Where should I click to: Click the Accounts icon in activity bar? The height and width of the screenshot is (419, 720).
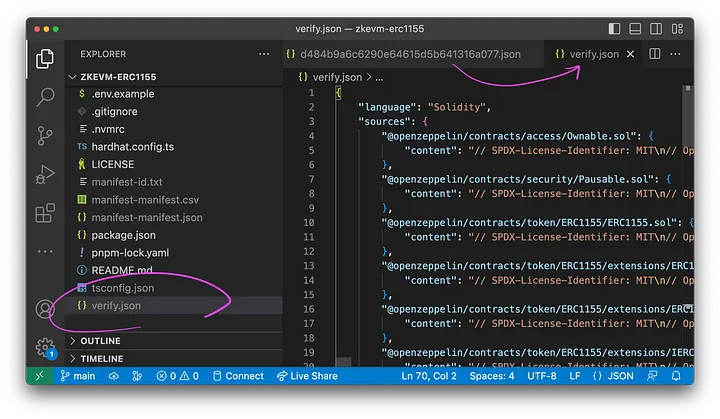tap(45, 309)
